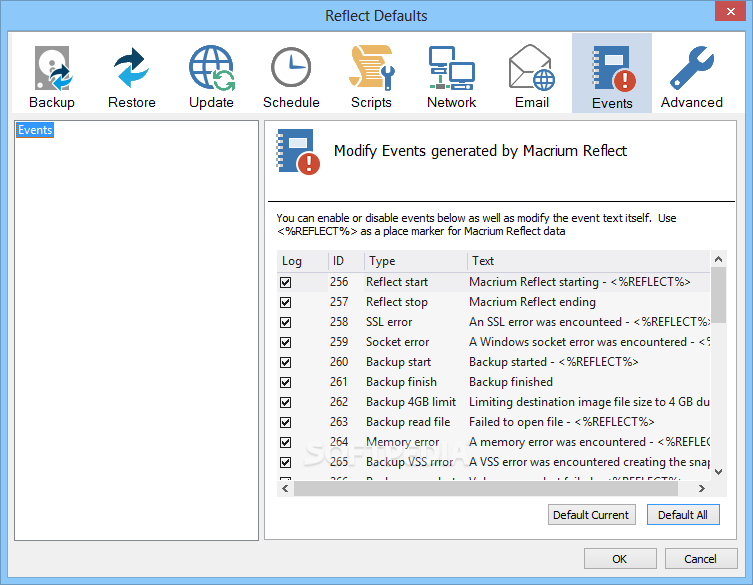Confirm settings with OK button
Screen dimensions: 753x585
(620, 559)
